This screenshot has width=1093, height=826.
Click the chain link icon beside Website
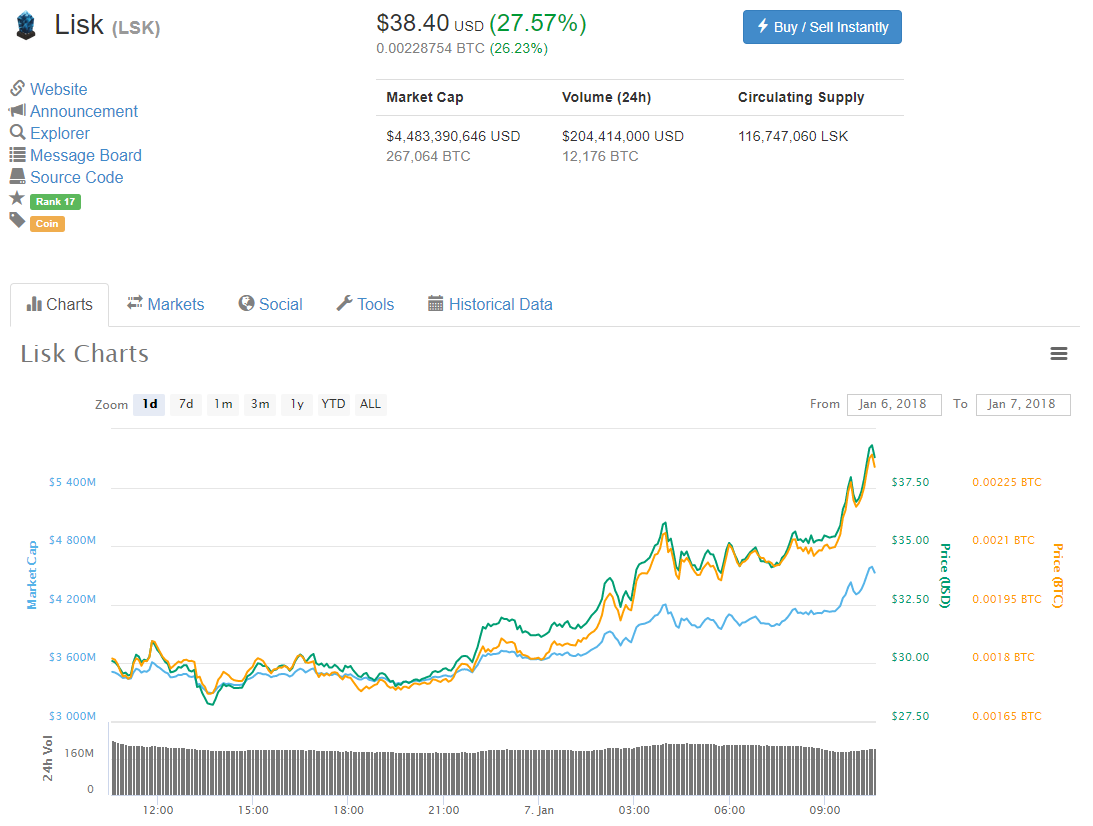pyautogui.click(x=17, y=89)
